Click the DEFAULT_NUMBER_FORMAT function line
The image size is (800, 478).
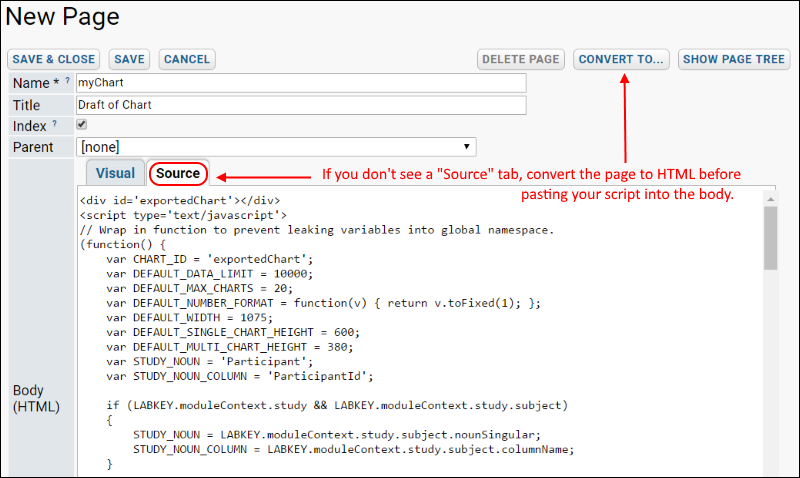click(x=323, y=304)
